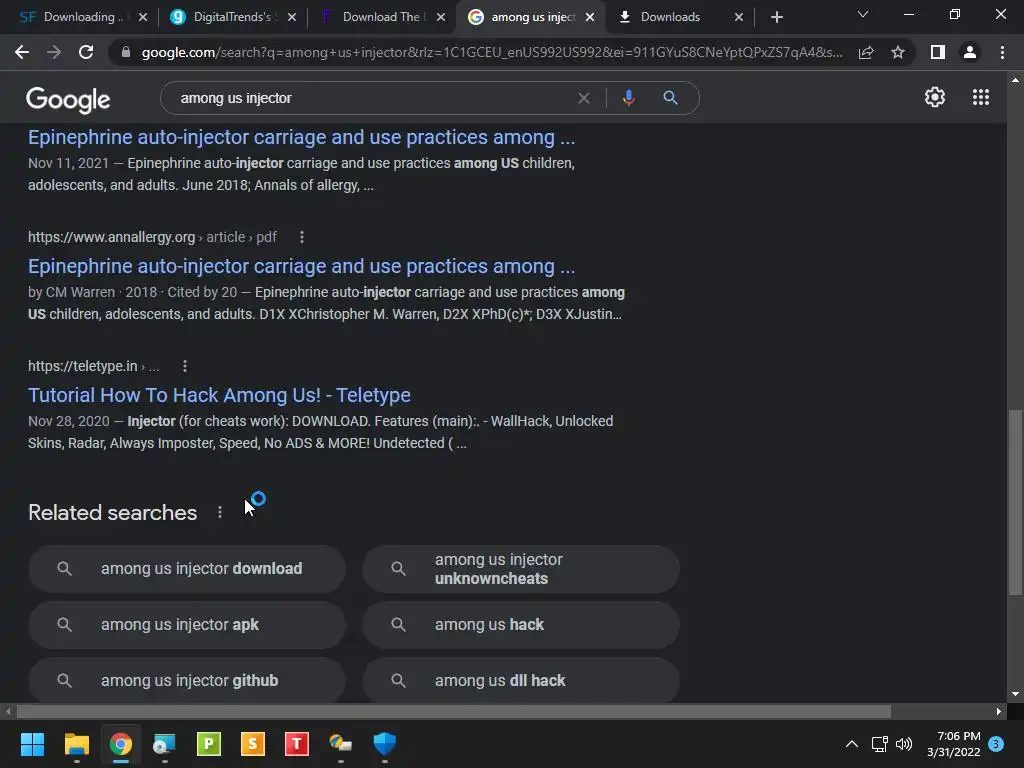The height and width of the screenshot is (768, 1024).
Task: Open tab search dropdown chevron
Action: click(x=863, y=14)
